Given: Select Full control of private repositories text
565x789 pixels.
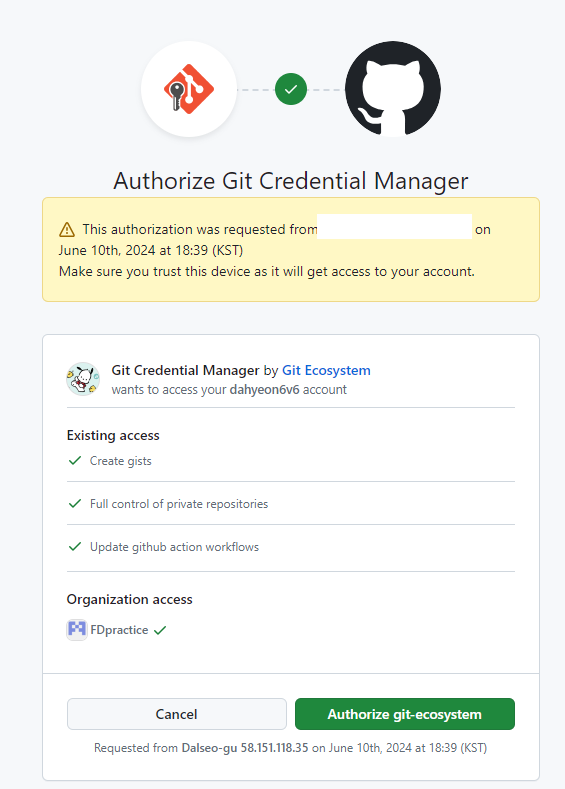Looking at the screenshot, I should [x=179, y=504].
